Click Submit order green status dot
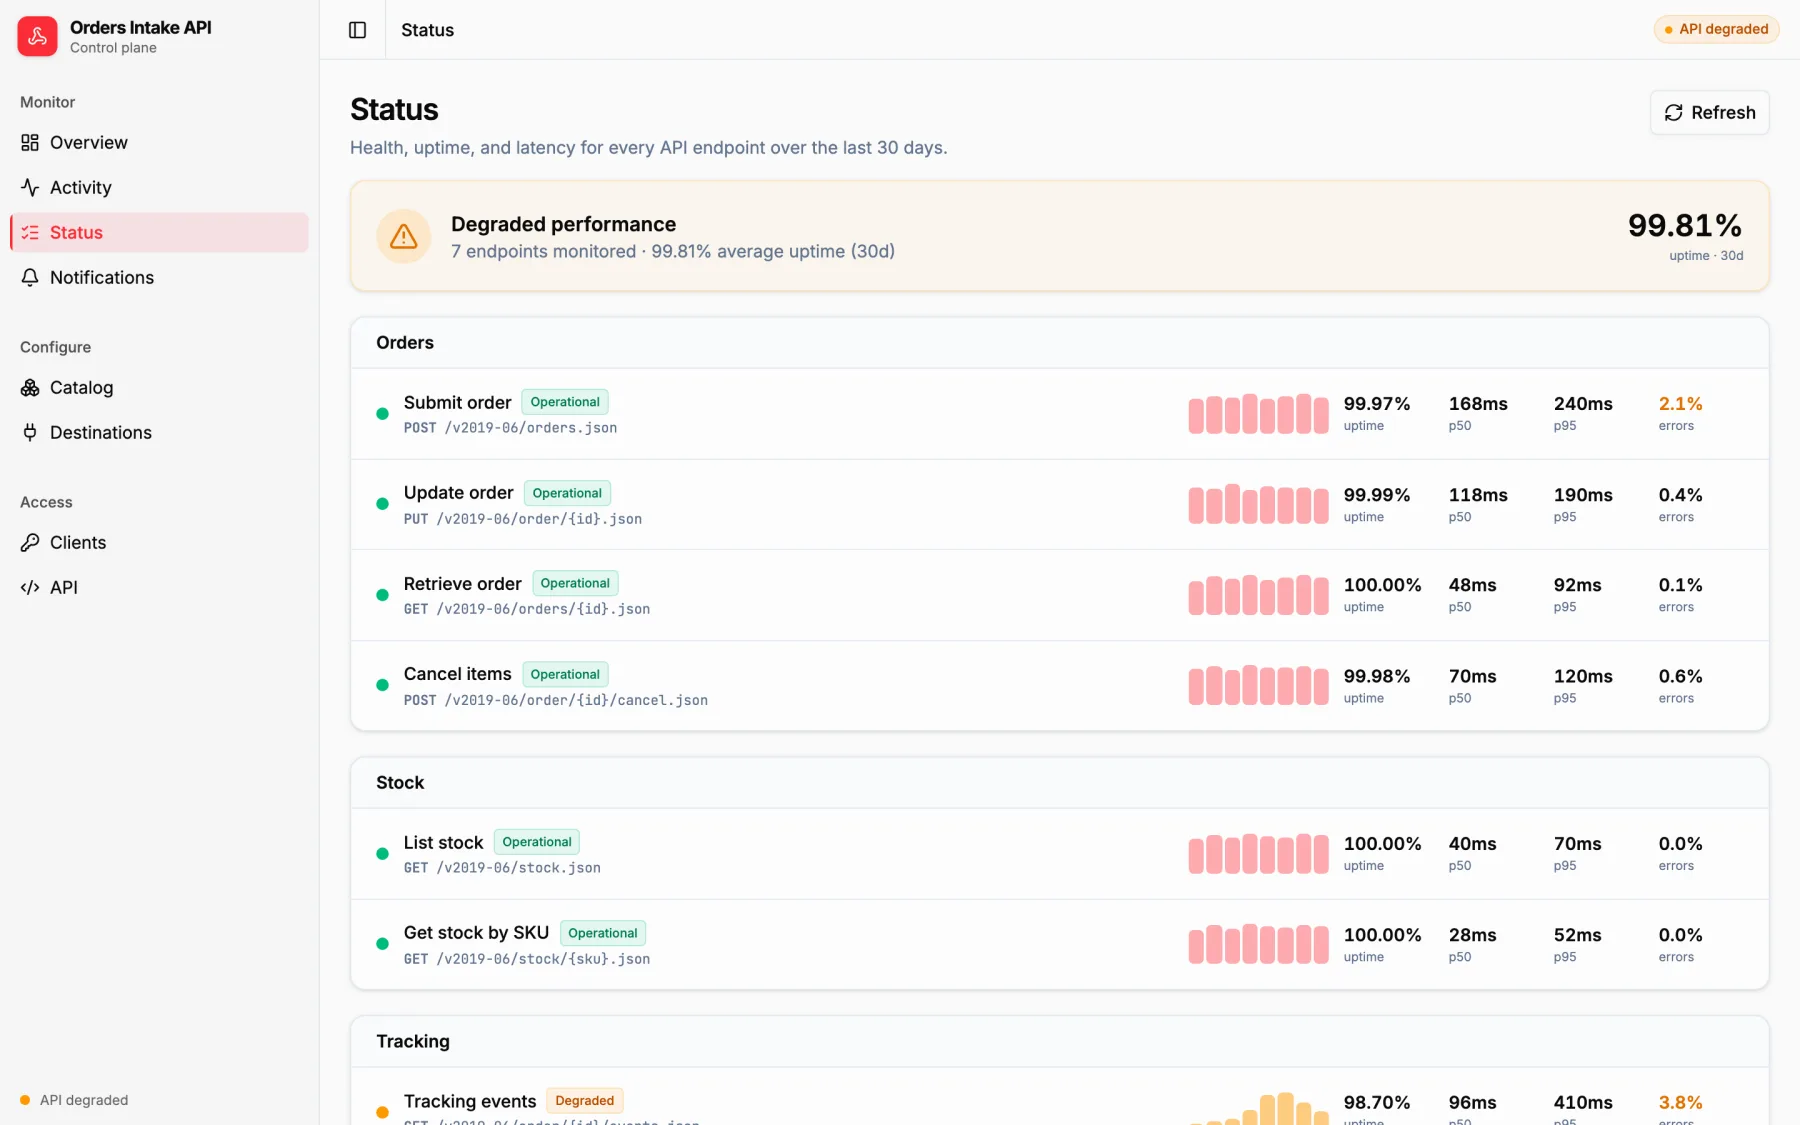1800x1125 pixels. point(382,413)
